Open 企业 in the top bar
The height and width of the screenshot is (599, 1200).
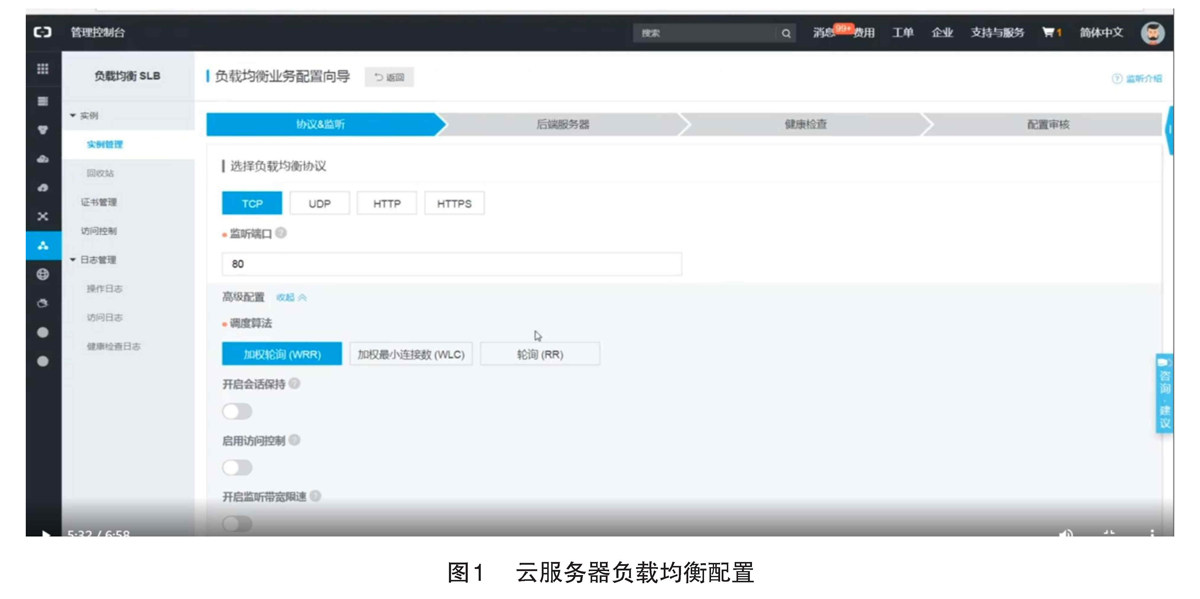tap(942, 33)
